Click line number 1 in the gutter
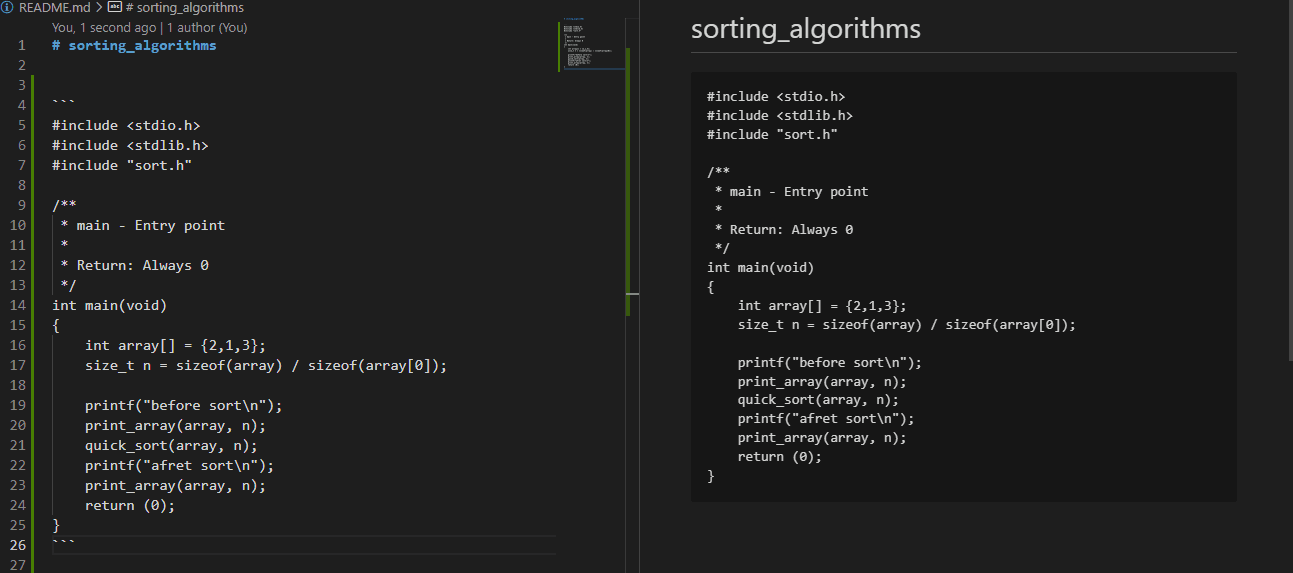 pos(21,45)
